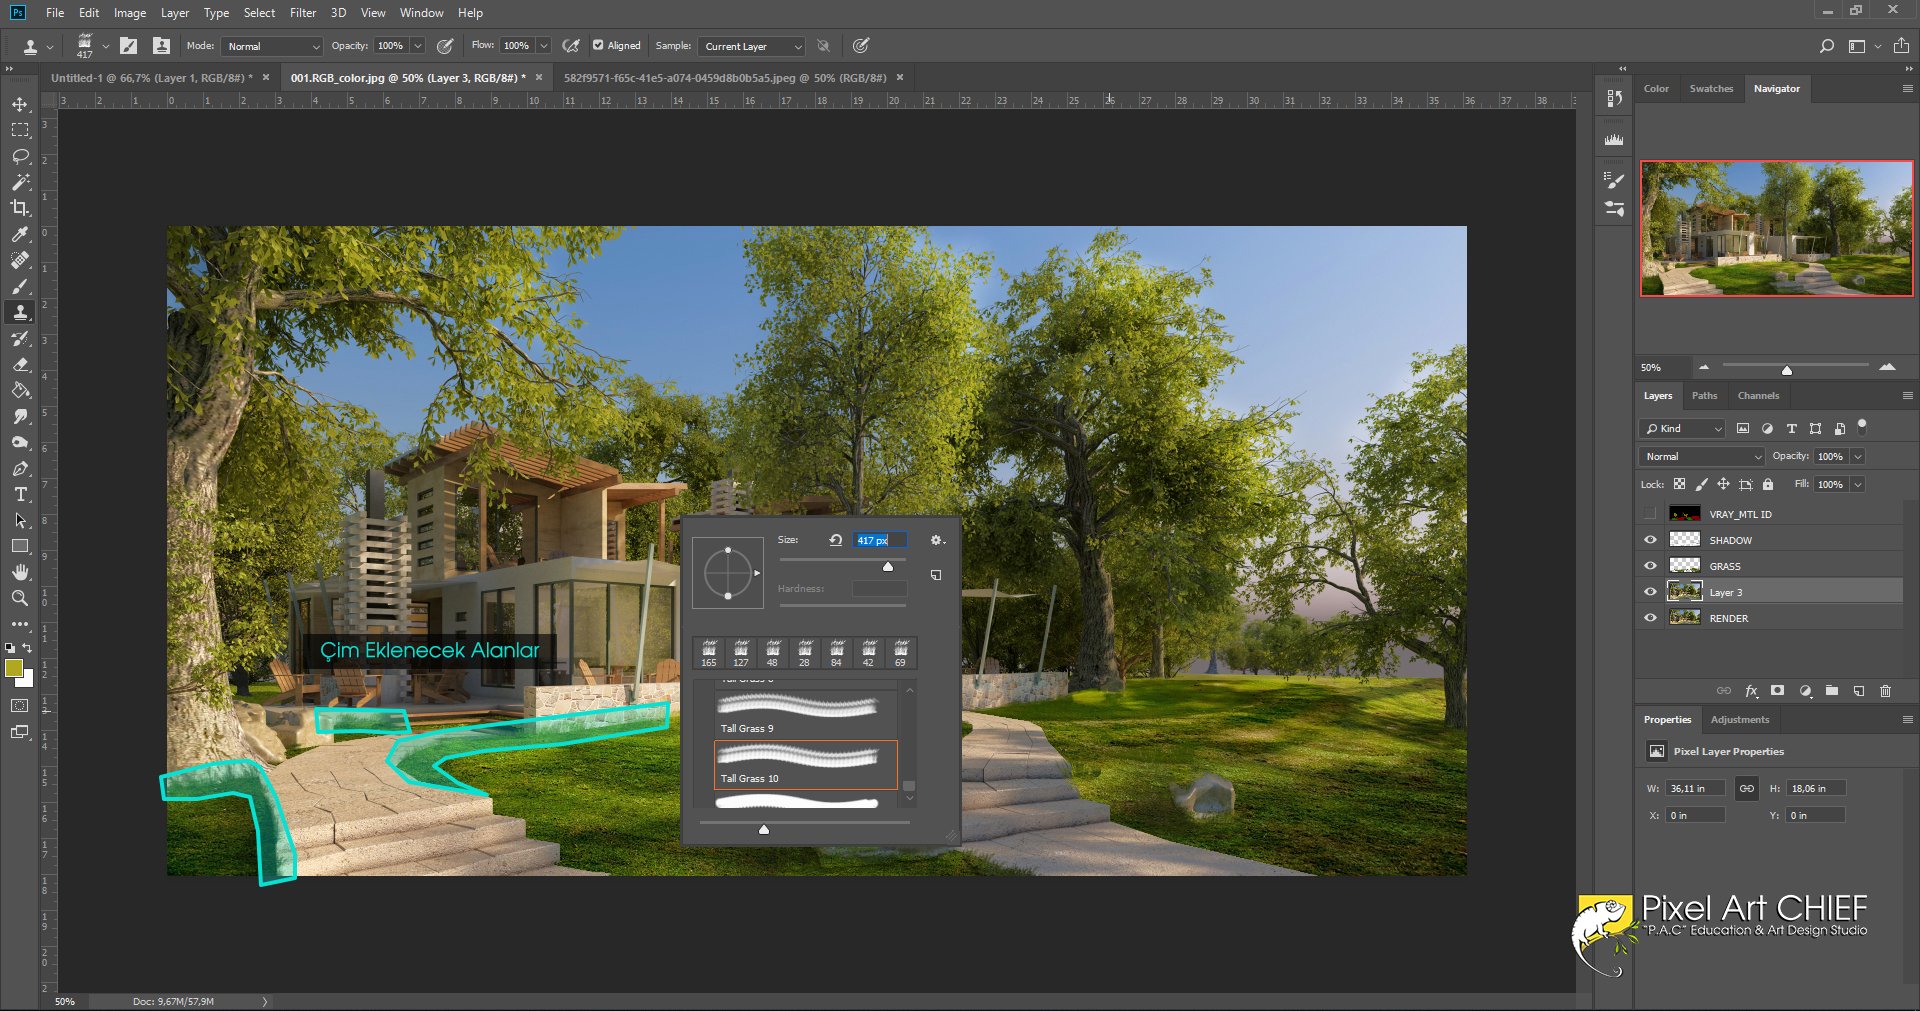Open brush preset panel gear settings
This screenshot has height=1011, width=1920.
coord(937,540)
